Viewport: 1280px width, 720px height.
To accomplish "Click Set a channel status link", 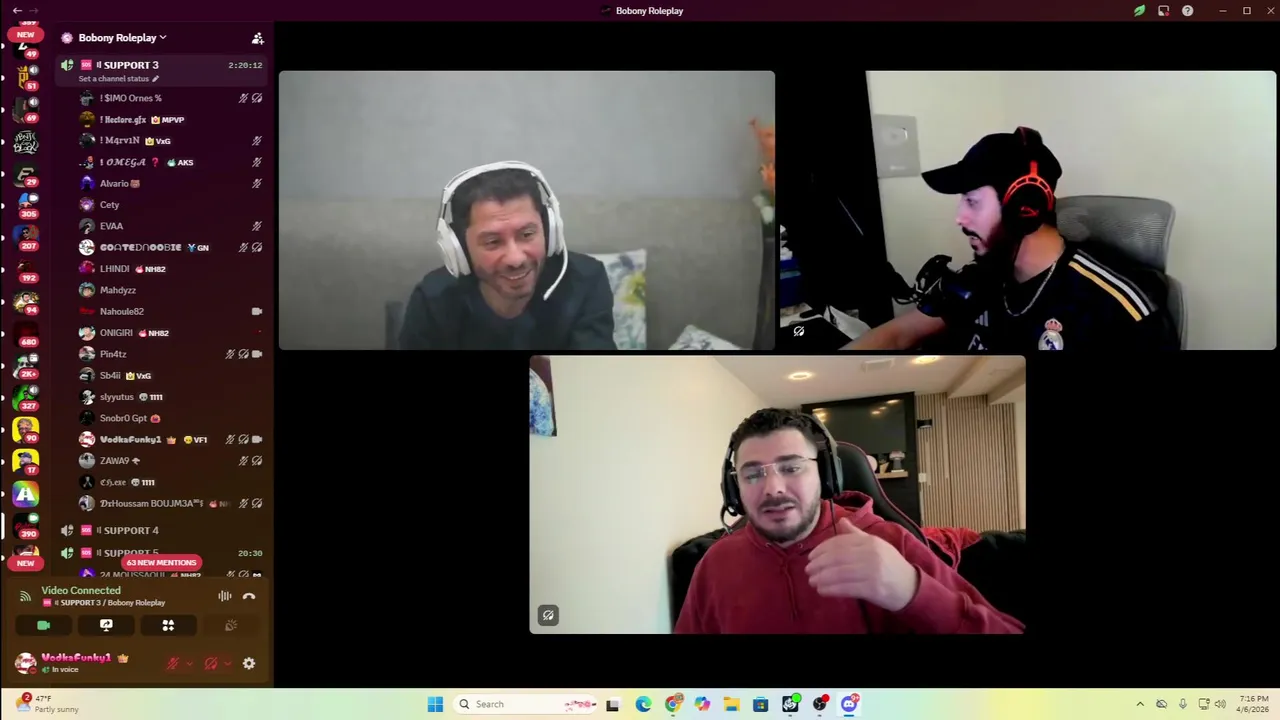I will pos(113,79).
